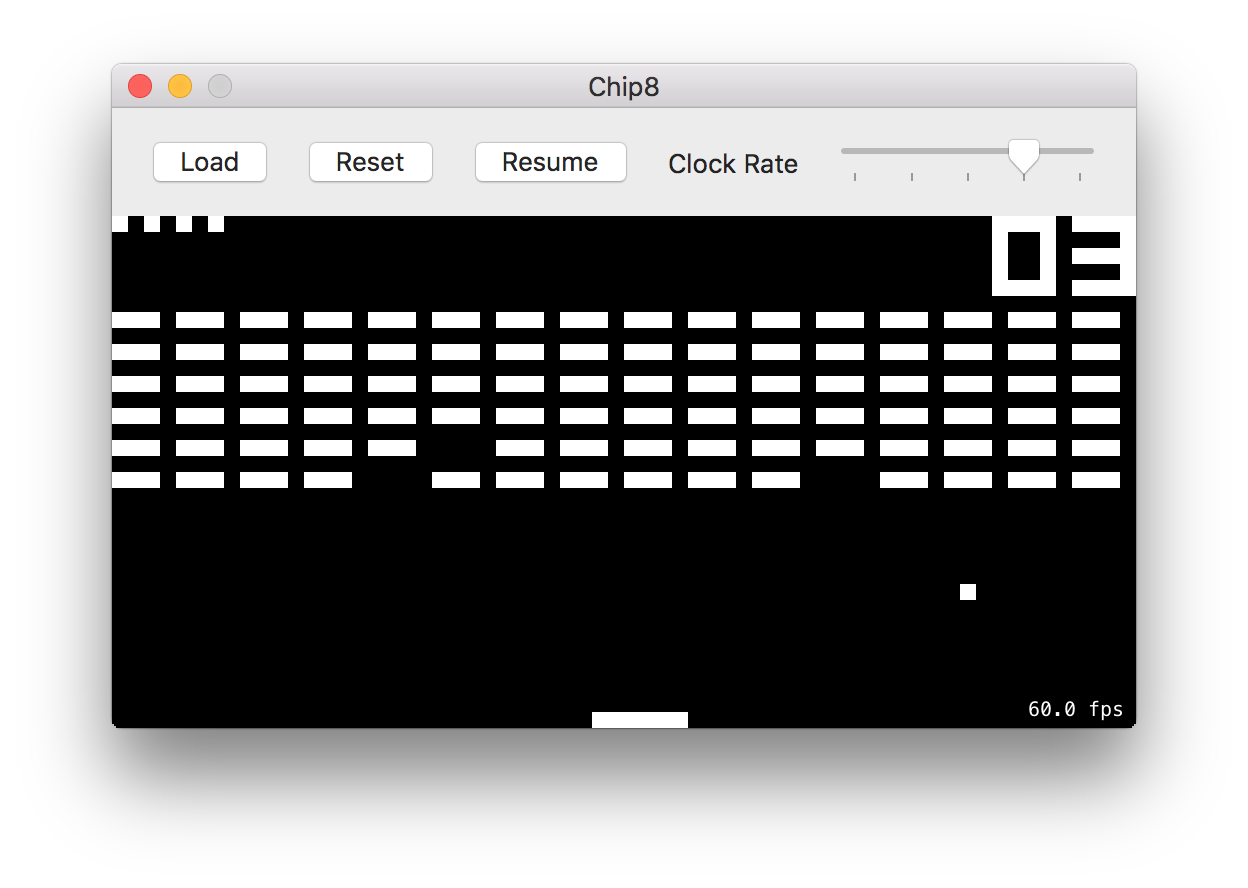
Task: Click the white ball in game display
Action: click(968, 592)
